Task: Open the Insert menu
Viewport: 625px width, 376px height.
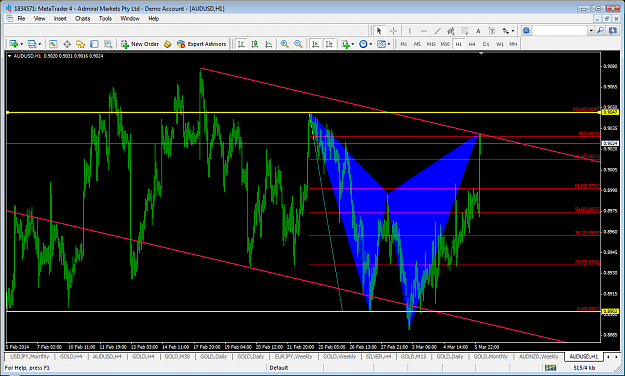Action: point(60,18)
